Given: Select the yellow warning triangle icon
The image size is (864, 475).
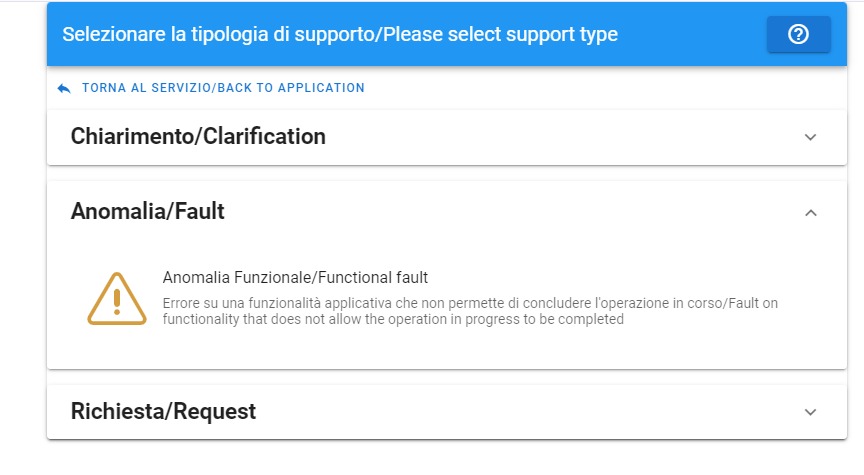Looking at the screenshot, I should click(117, 299).
